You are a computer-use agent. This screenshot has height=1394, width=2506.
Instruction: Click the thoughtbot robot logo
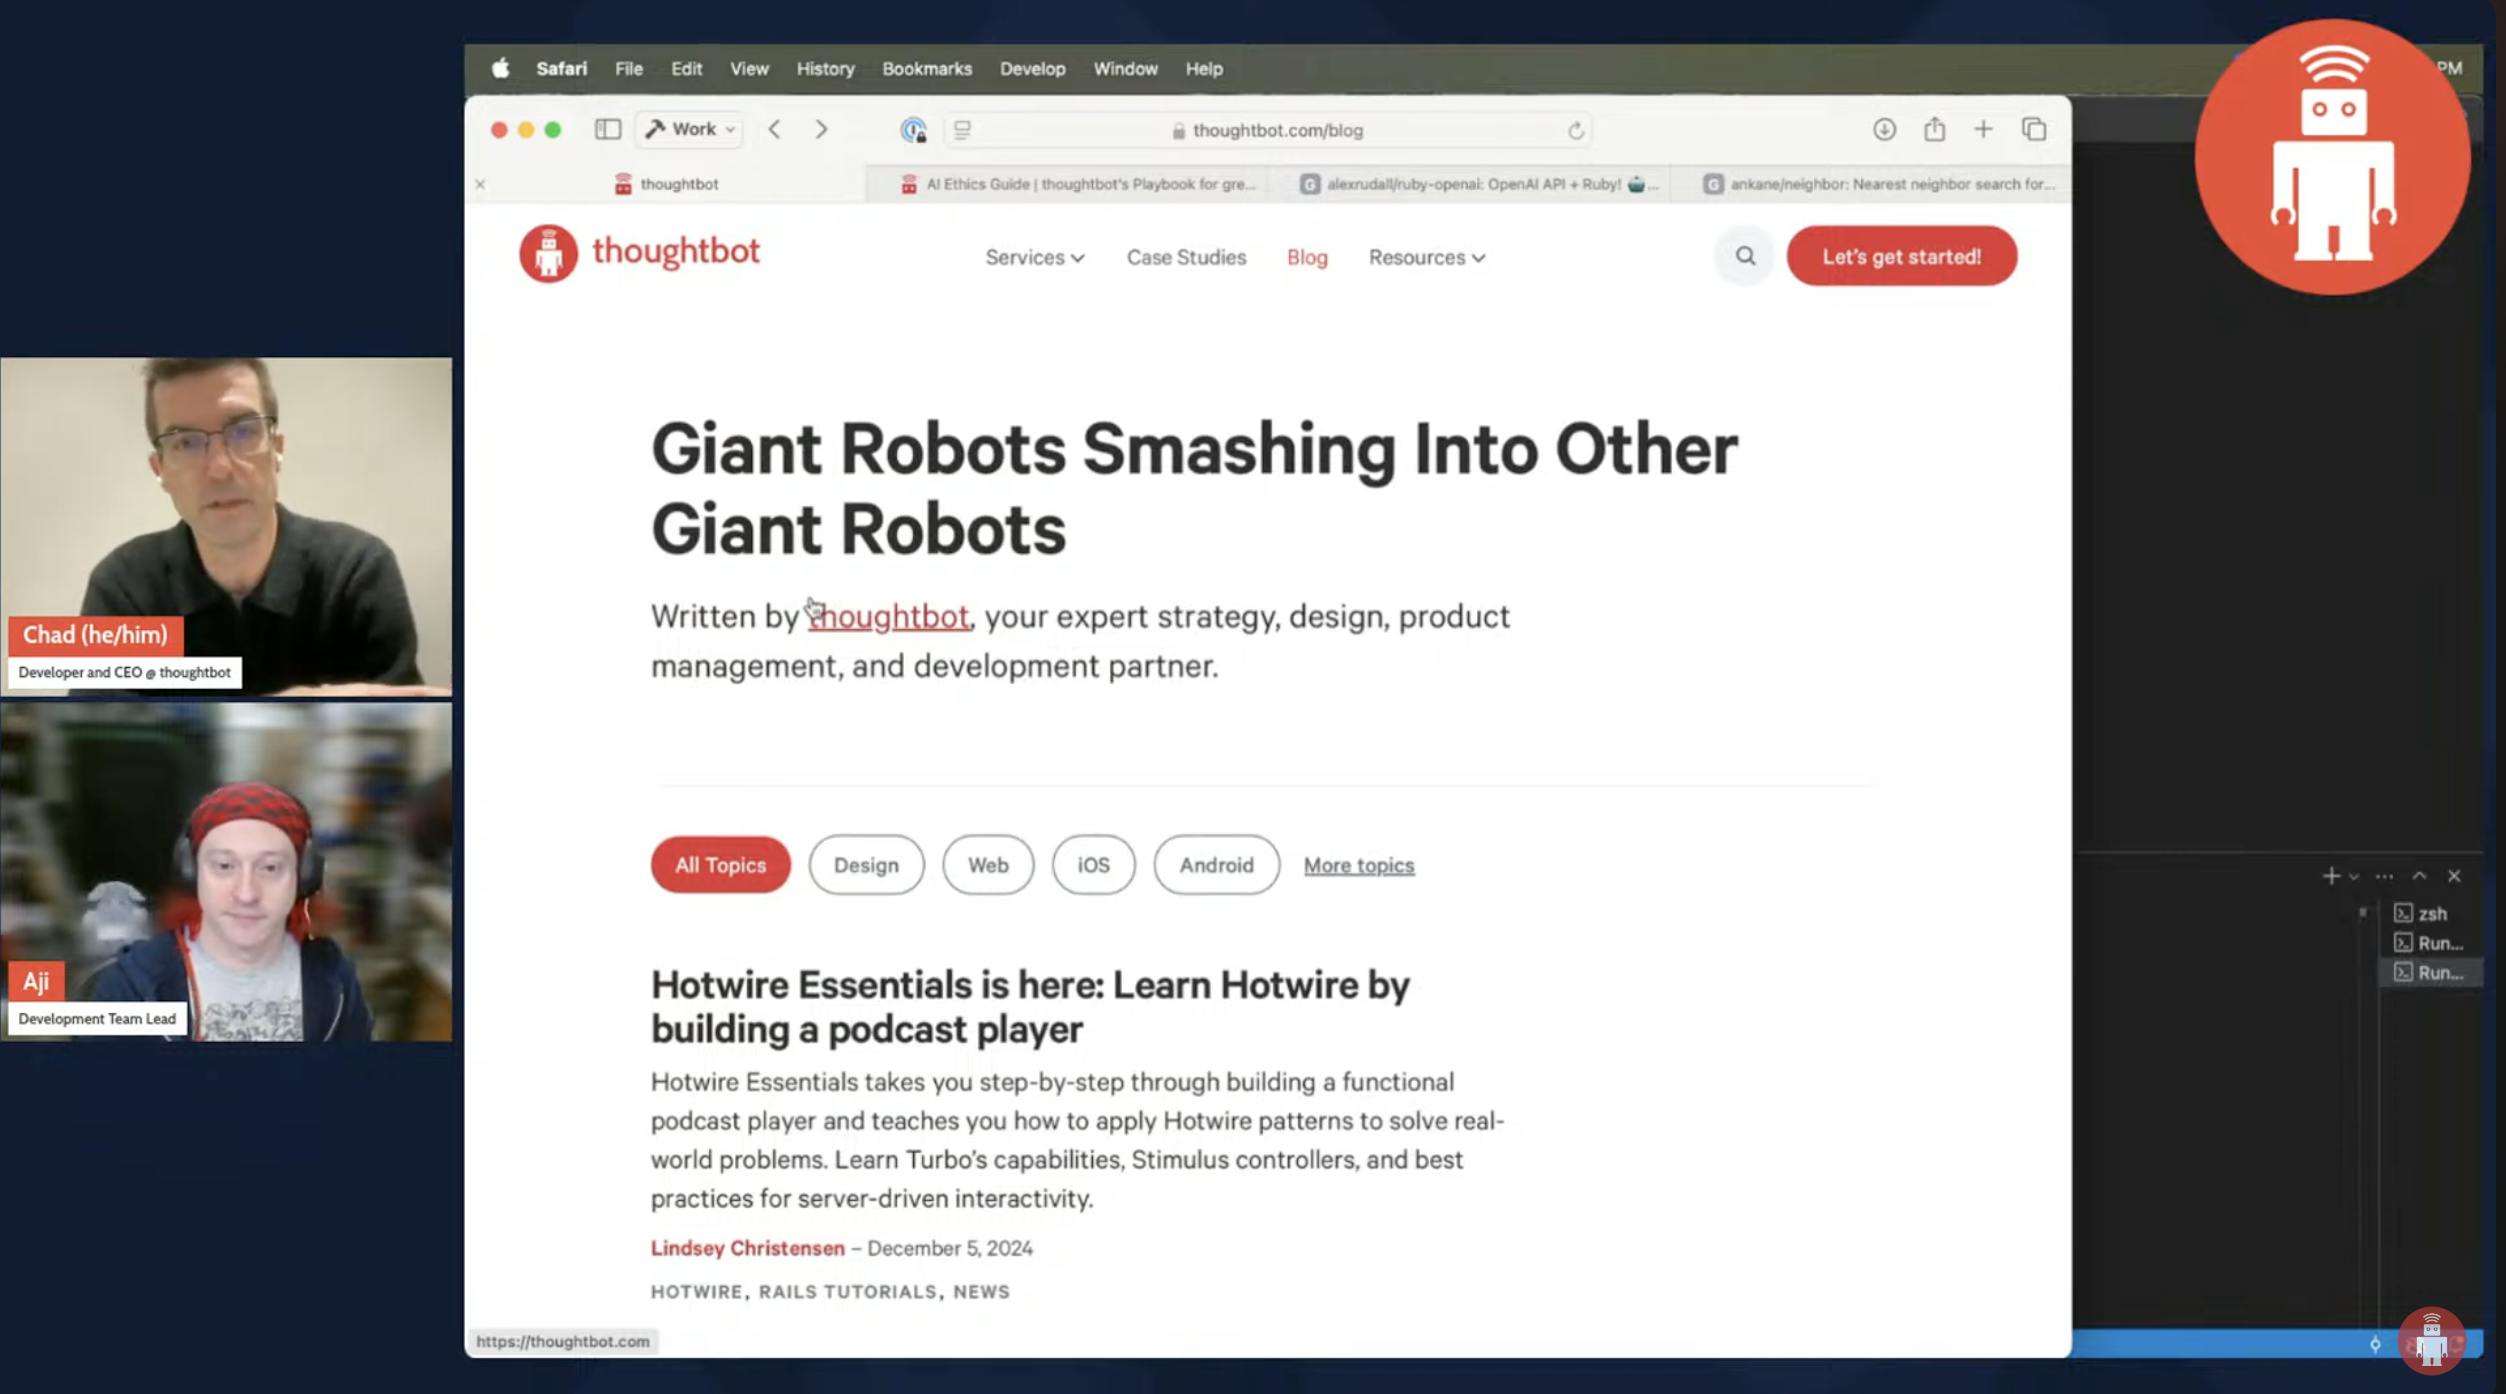tap(548, 253)
